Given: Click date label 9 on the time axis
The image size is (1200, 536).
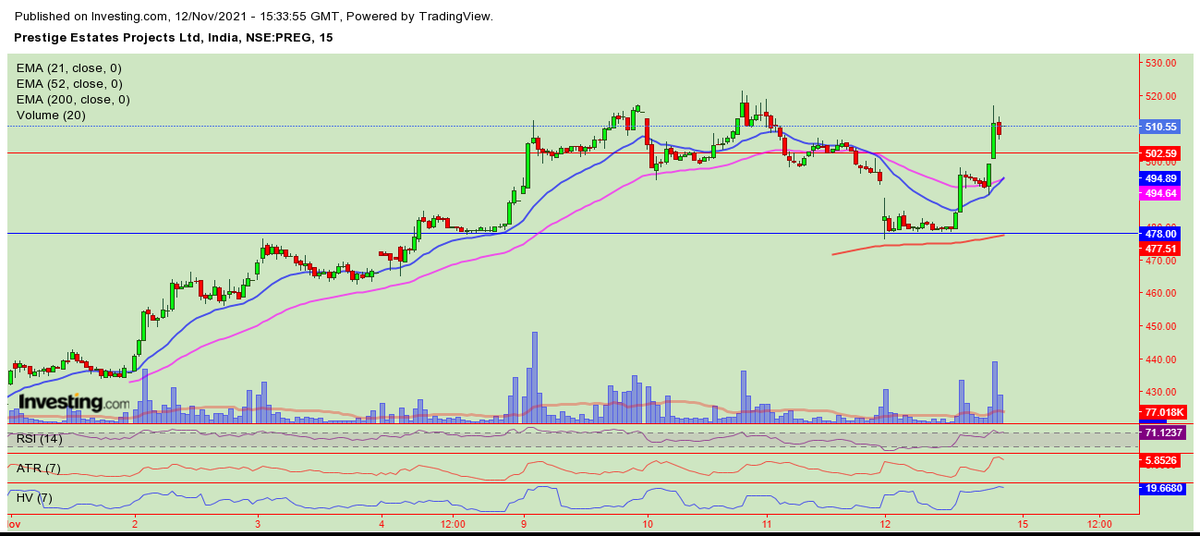Looking at the screenshot, I should coord(524,523).
